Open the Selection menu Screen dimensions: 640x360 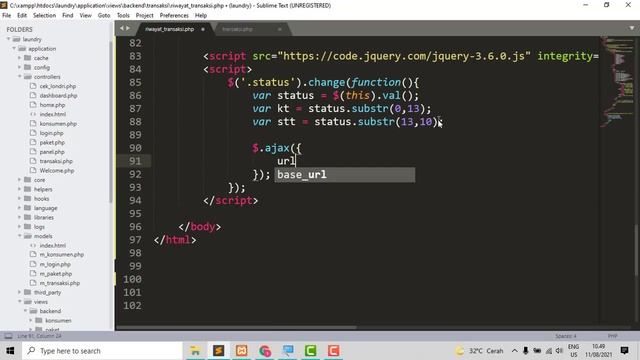click(x=44, y=15)
